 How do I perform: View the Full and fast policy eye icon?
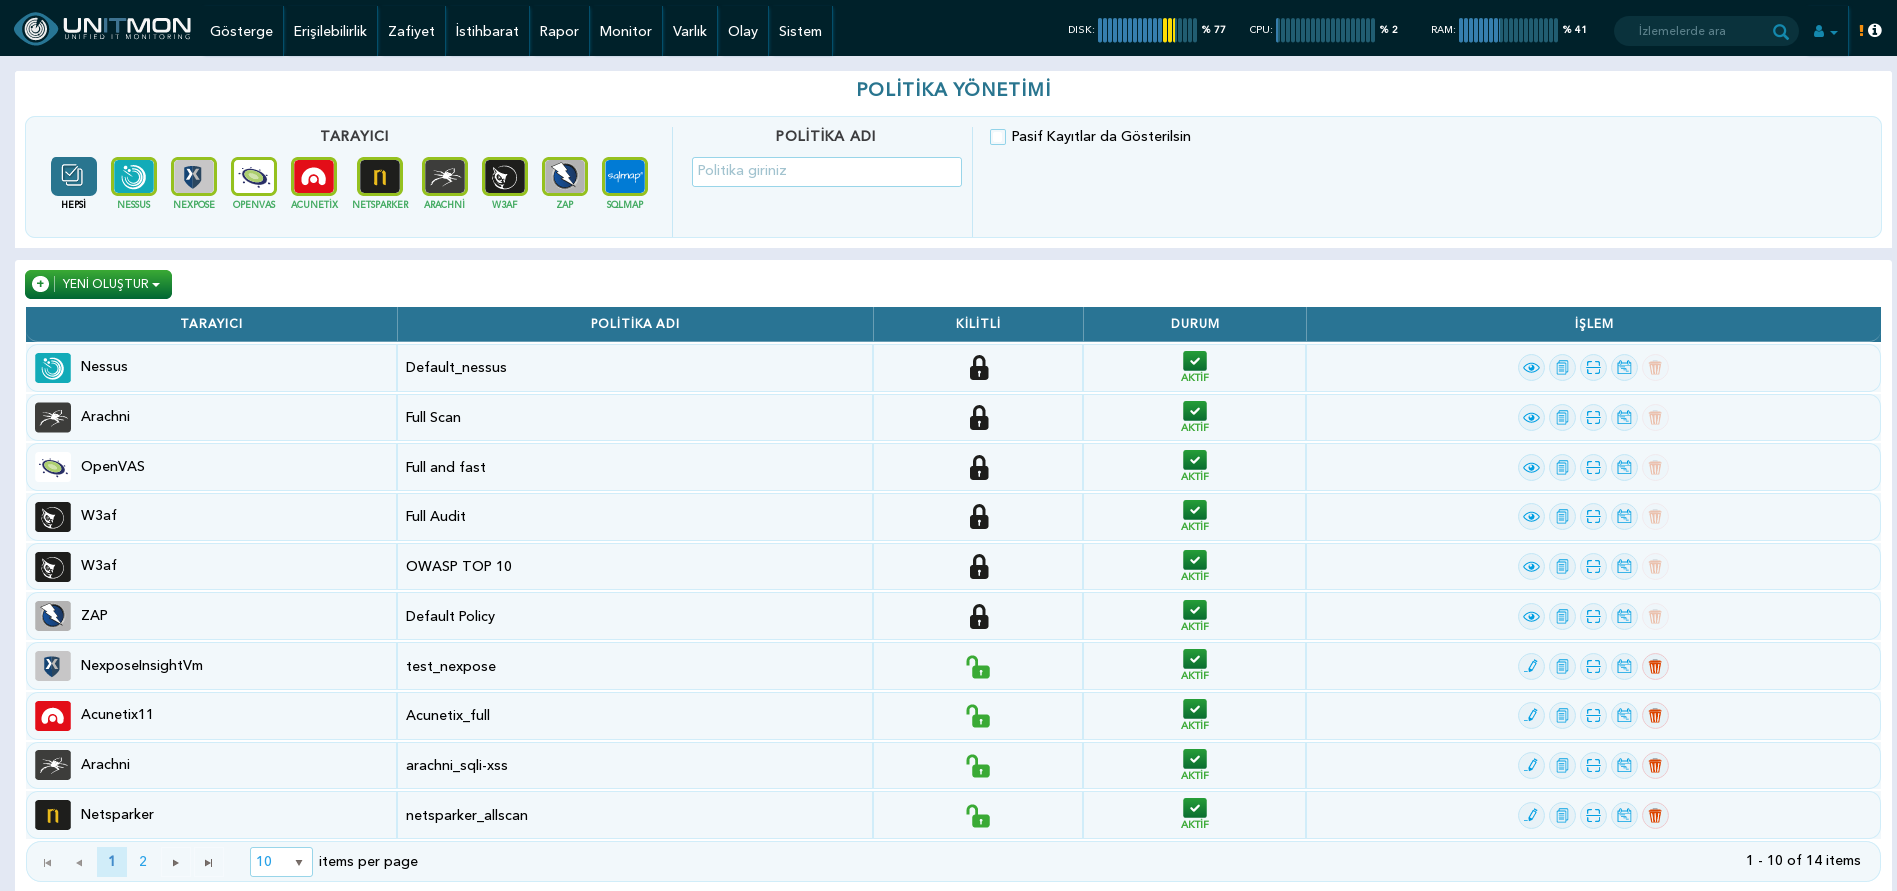tap(1531, 468)
